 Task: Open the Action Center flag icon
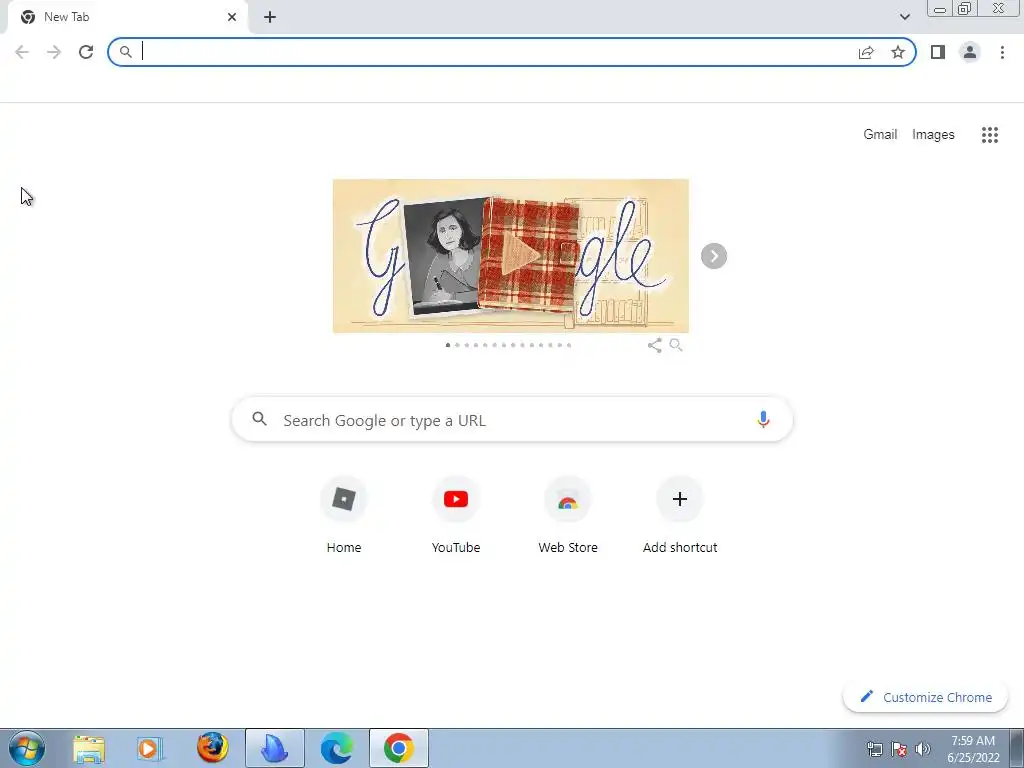899,749
